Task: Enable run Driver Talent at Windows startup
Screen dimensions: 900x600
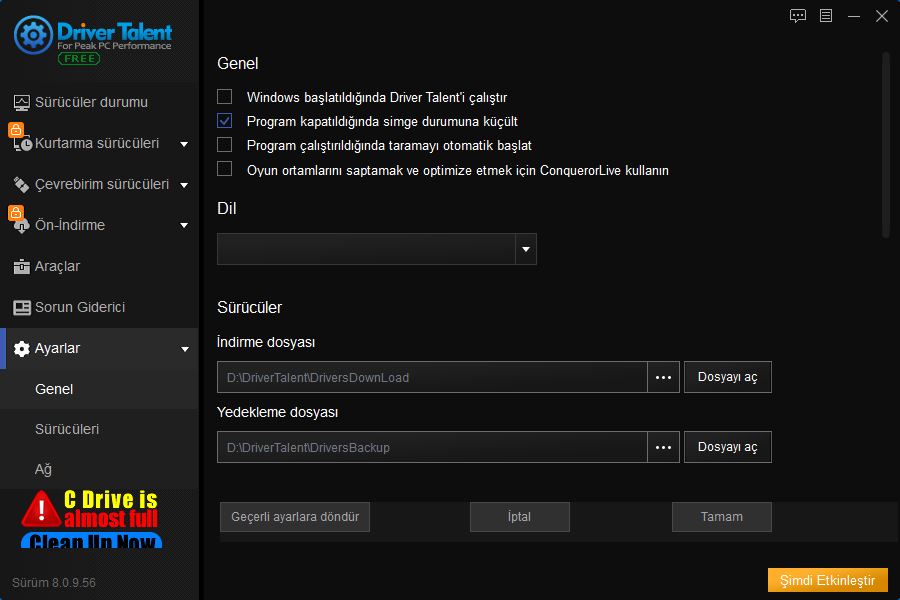Action: click(224, 96)
